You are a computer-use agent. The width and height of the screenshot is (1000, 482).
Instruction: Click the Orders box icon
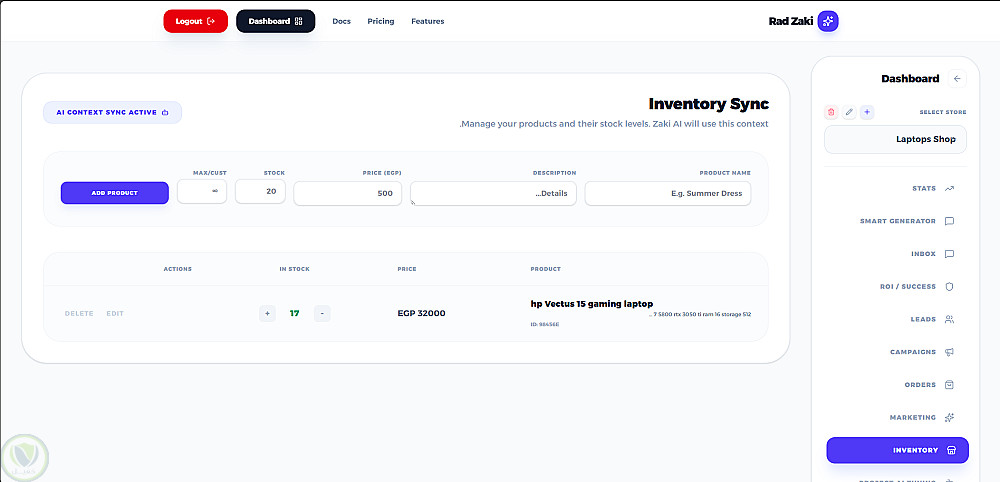(x=949, y=385)
